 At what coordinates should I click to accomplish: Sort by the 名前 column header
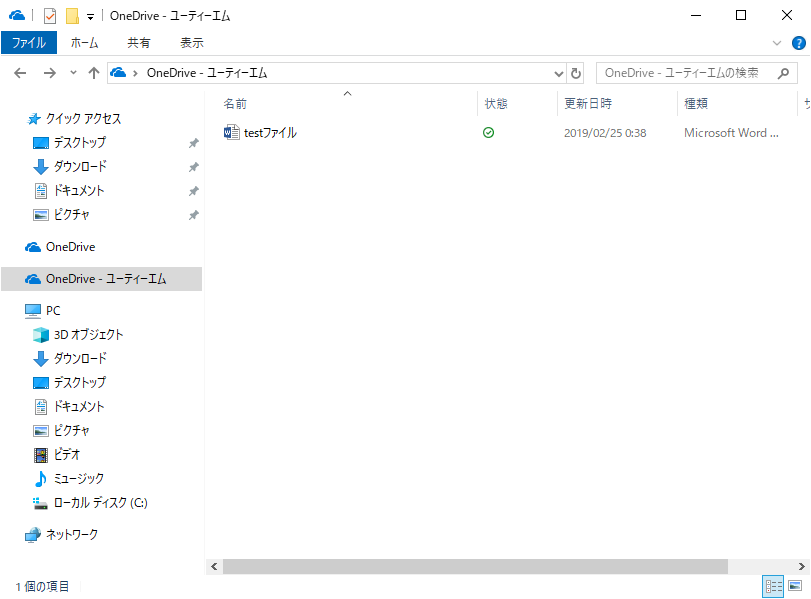(235, 103)
